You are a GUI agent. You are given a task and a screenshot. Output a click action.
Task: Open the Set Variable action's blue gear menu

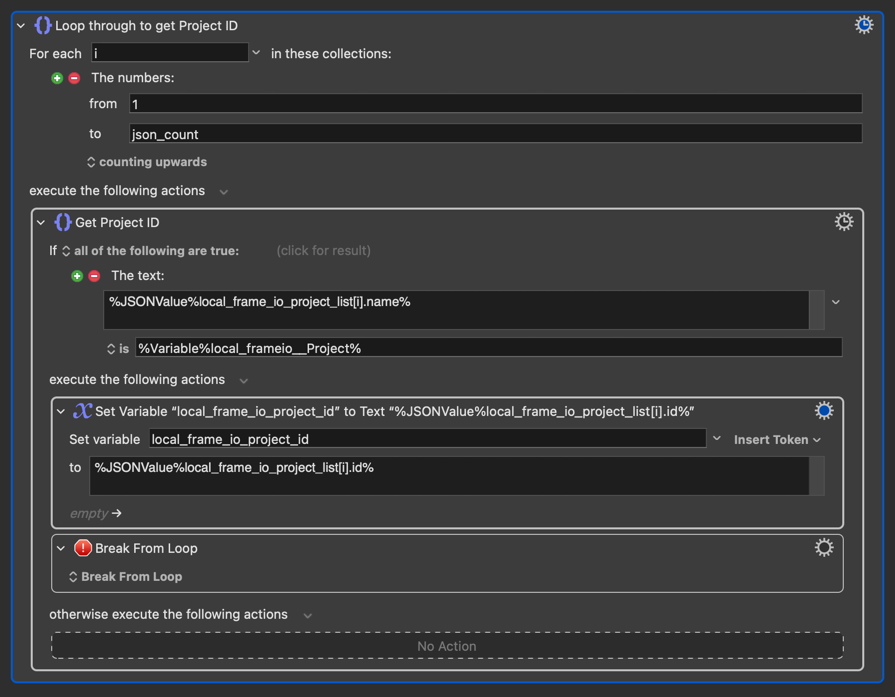824,411
